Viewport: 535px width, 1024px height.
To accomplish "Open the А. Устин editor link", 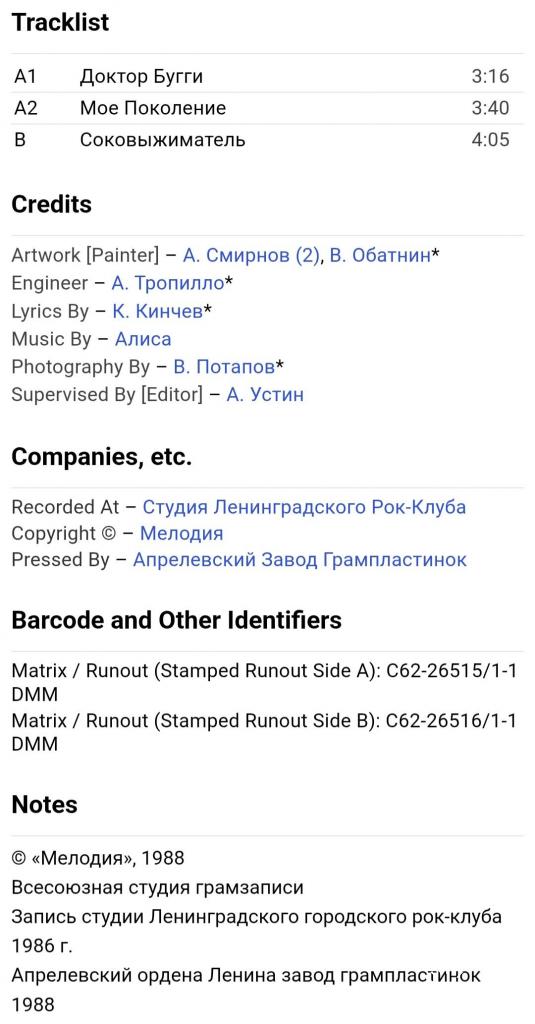I will coord(265,394).
